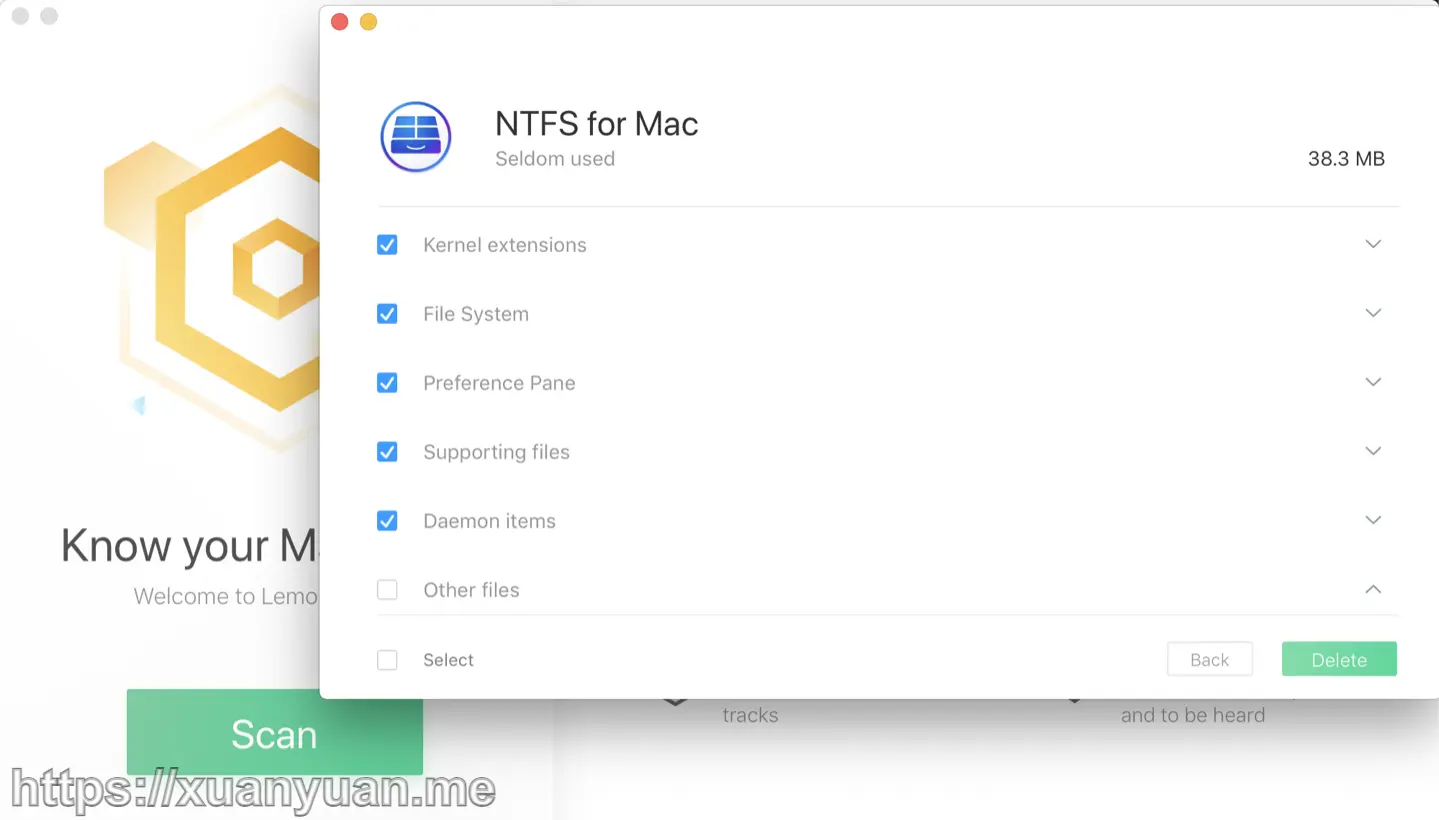Close the NTFS for Mac dialog window
Viewport: 1439px width, 820px height.
[340, 22]
